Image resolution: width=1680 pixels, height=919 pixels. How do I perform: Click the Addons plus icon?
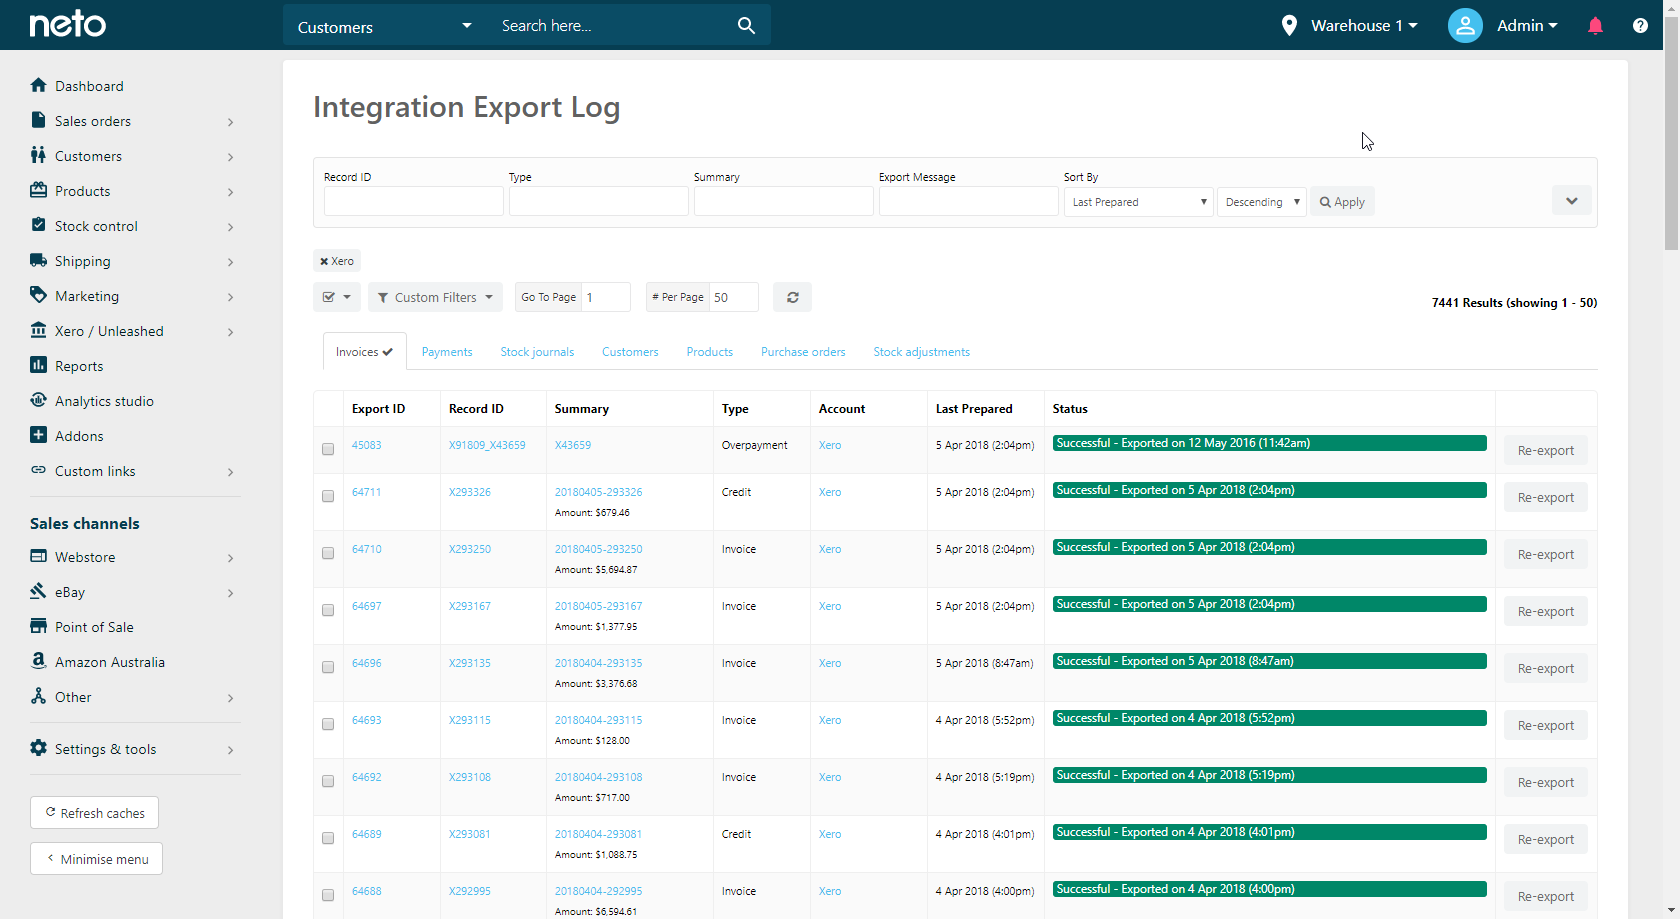click(38, 435)
